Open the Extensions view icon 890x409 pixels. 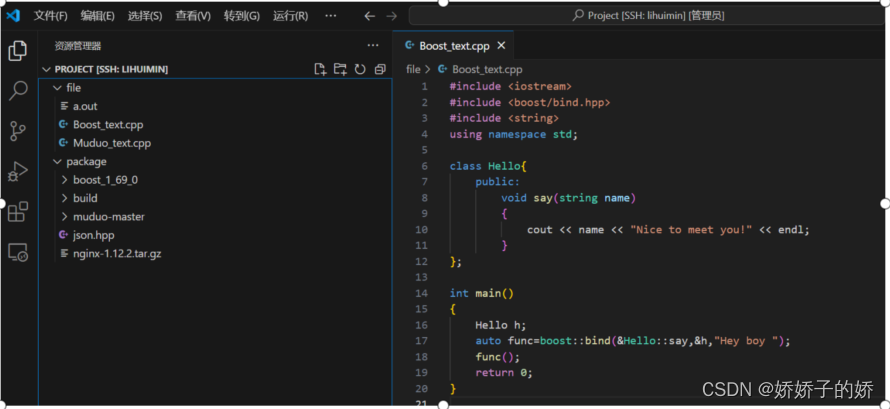tap(18, 212)
